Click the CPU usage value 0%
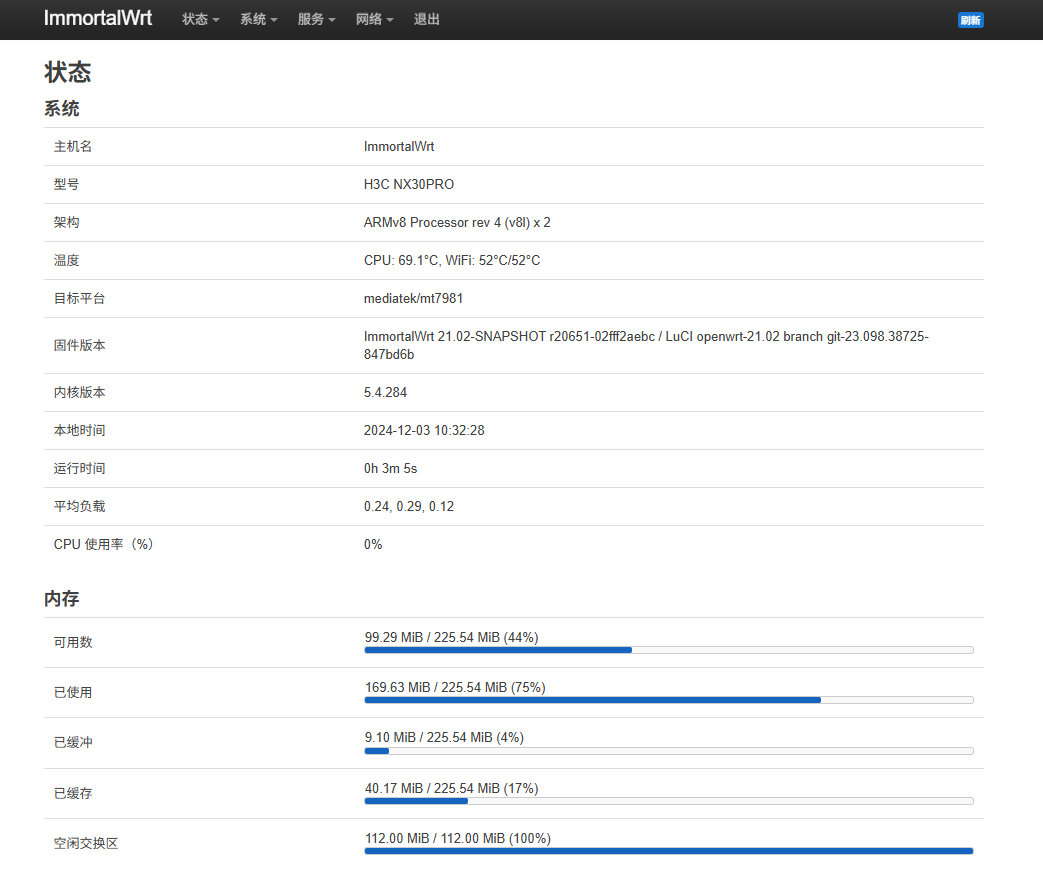Viewport: 1043px width, 871px height. pyautogui.click(x=373, y=544)
